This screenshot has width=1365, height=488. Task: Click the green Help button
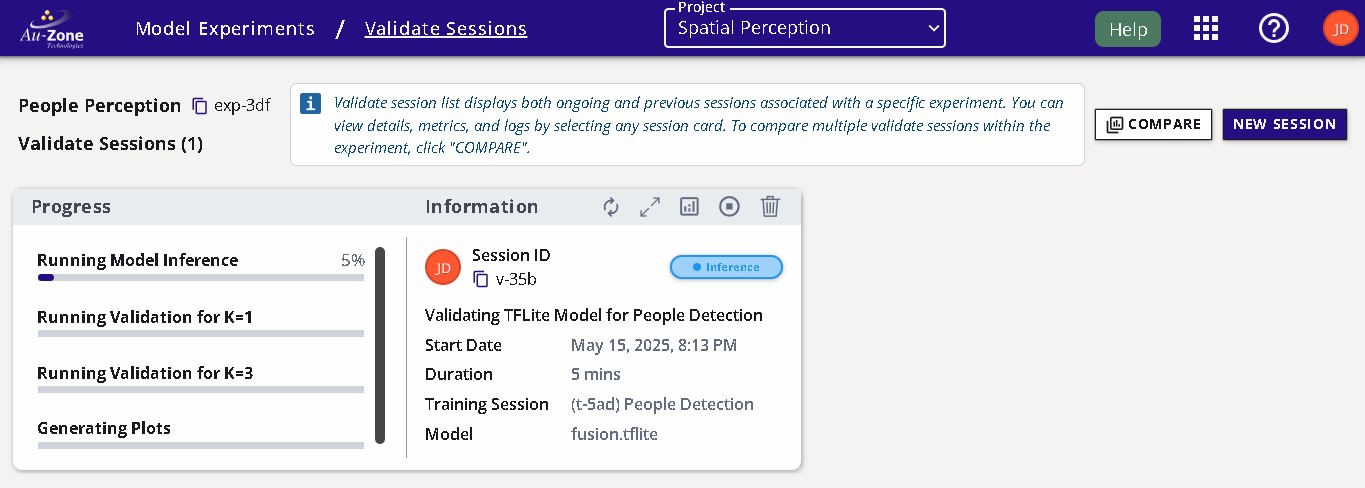click(x=1128, y=29)
